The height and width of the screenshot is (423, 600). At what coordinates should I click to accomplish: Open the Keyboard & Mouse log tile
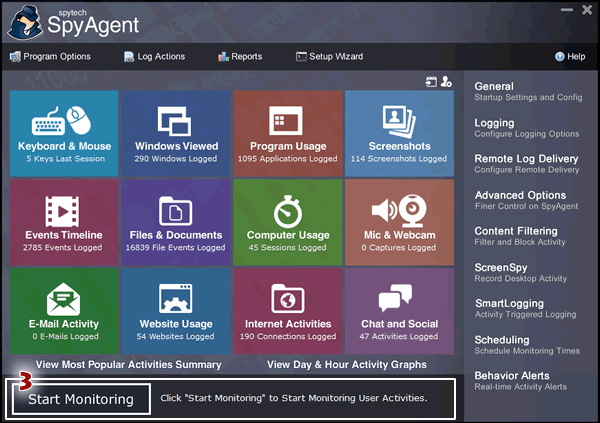(x=64, y=134)
